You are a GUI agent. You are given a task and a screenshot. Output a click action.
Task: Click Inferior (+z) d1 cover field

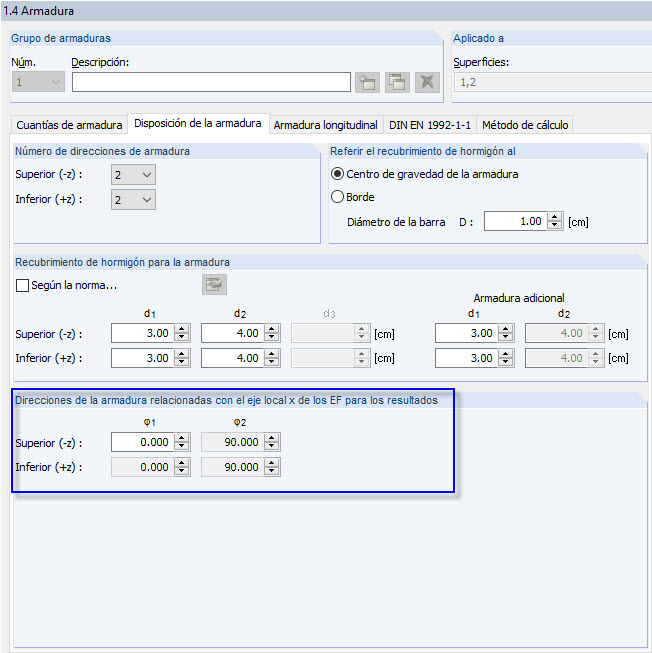142,358
